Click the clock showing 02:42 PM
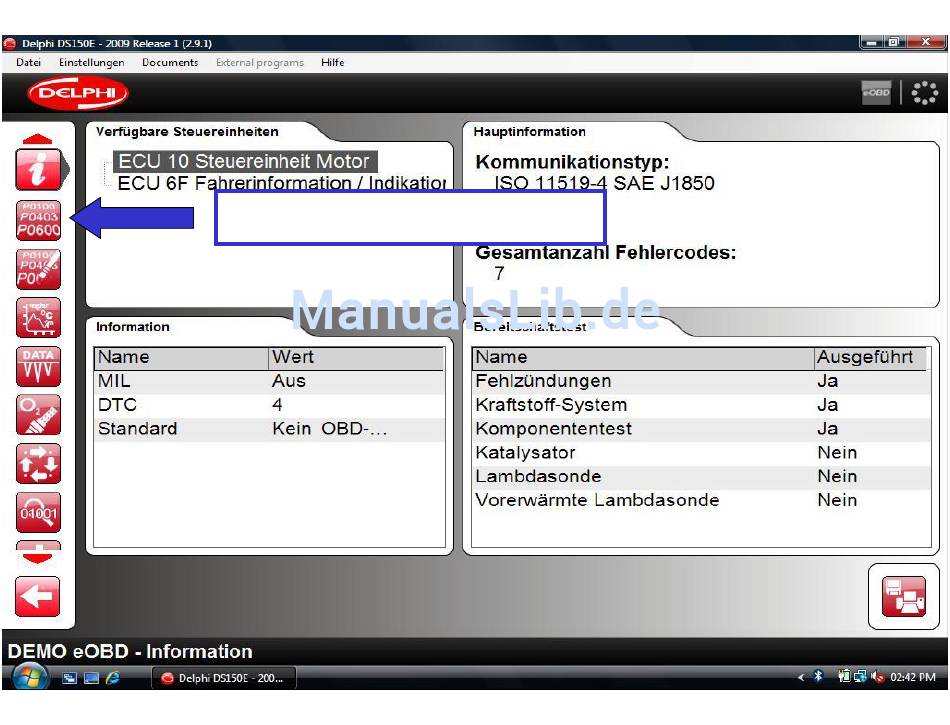The height and width of the screenshot is (725, 950). click(x=912, y=677)
